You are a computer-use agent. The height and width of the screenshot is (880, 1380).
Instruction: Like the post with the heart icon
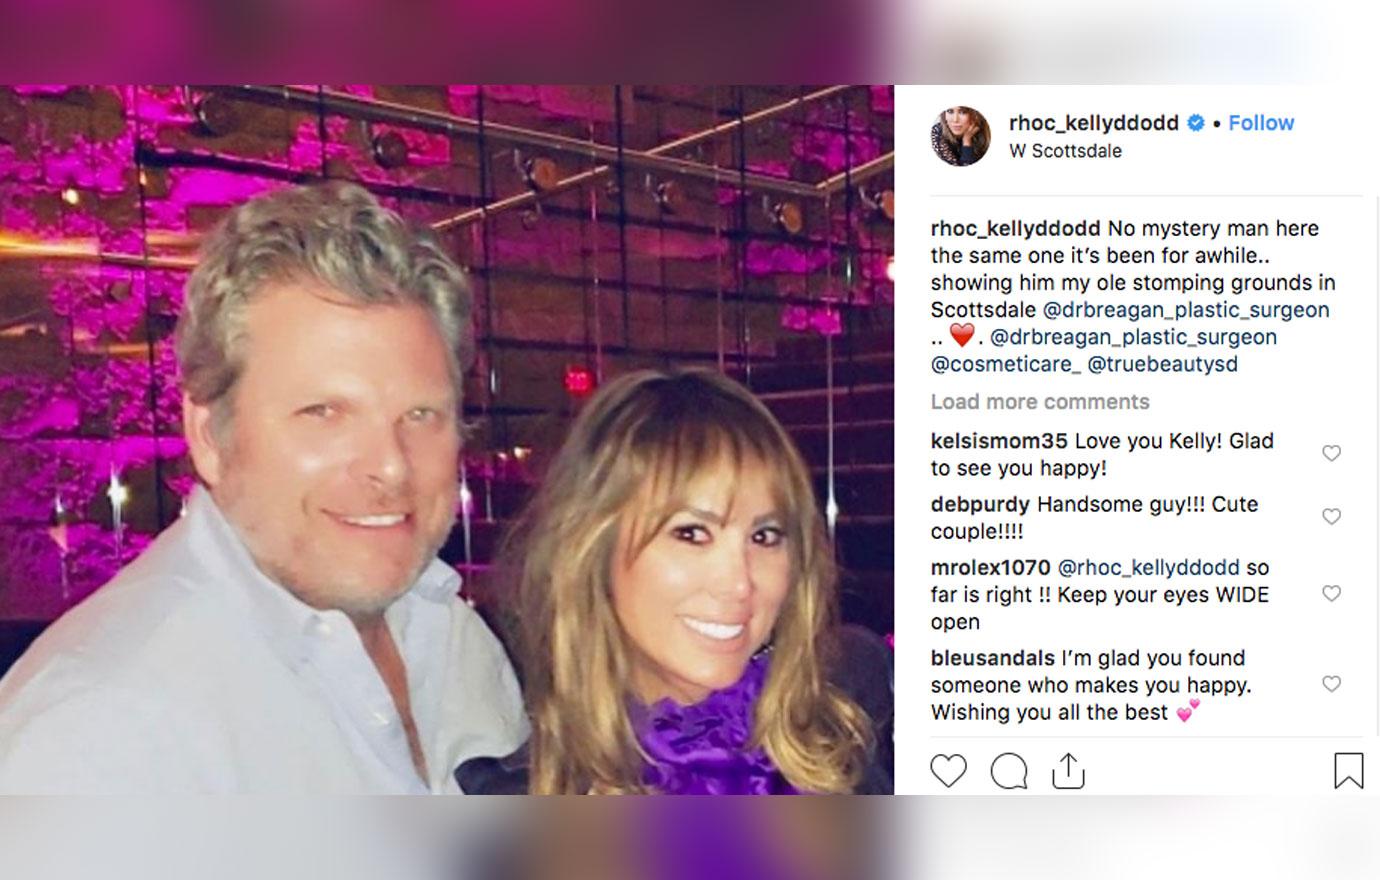pyautogui.click(x=948, y=771)
